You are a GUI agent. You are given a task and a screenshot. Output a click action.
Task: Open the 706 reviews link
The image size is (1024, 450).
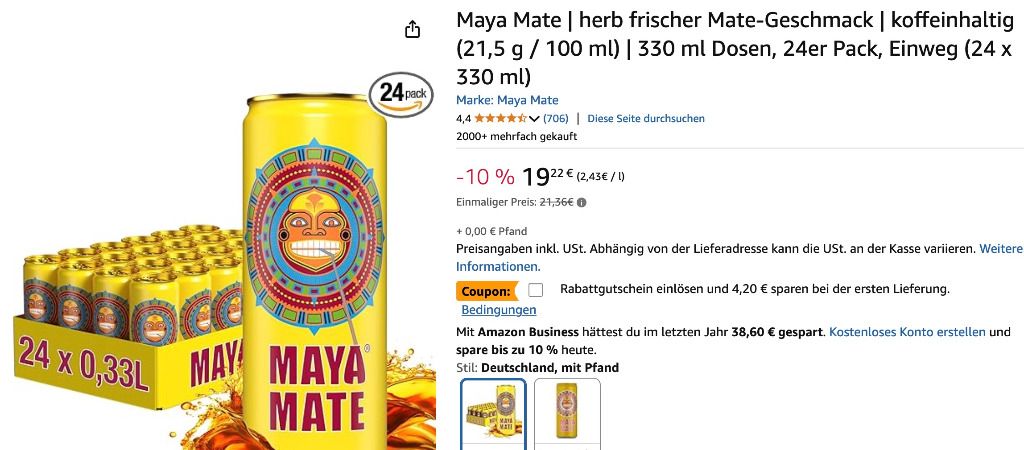556,118
